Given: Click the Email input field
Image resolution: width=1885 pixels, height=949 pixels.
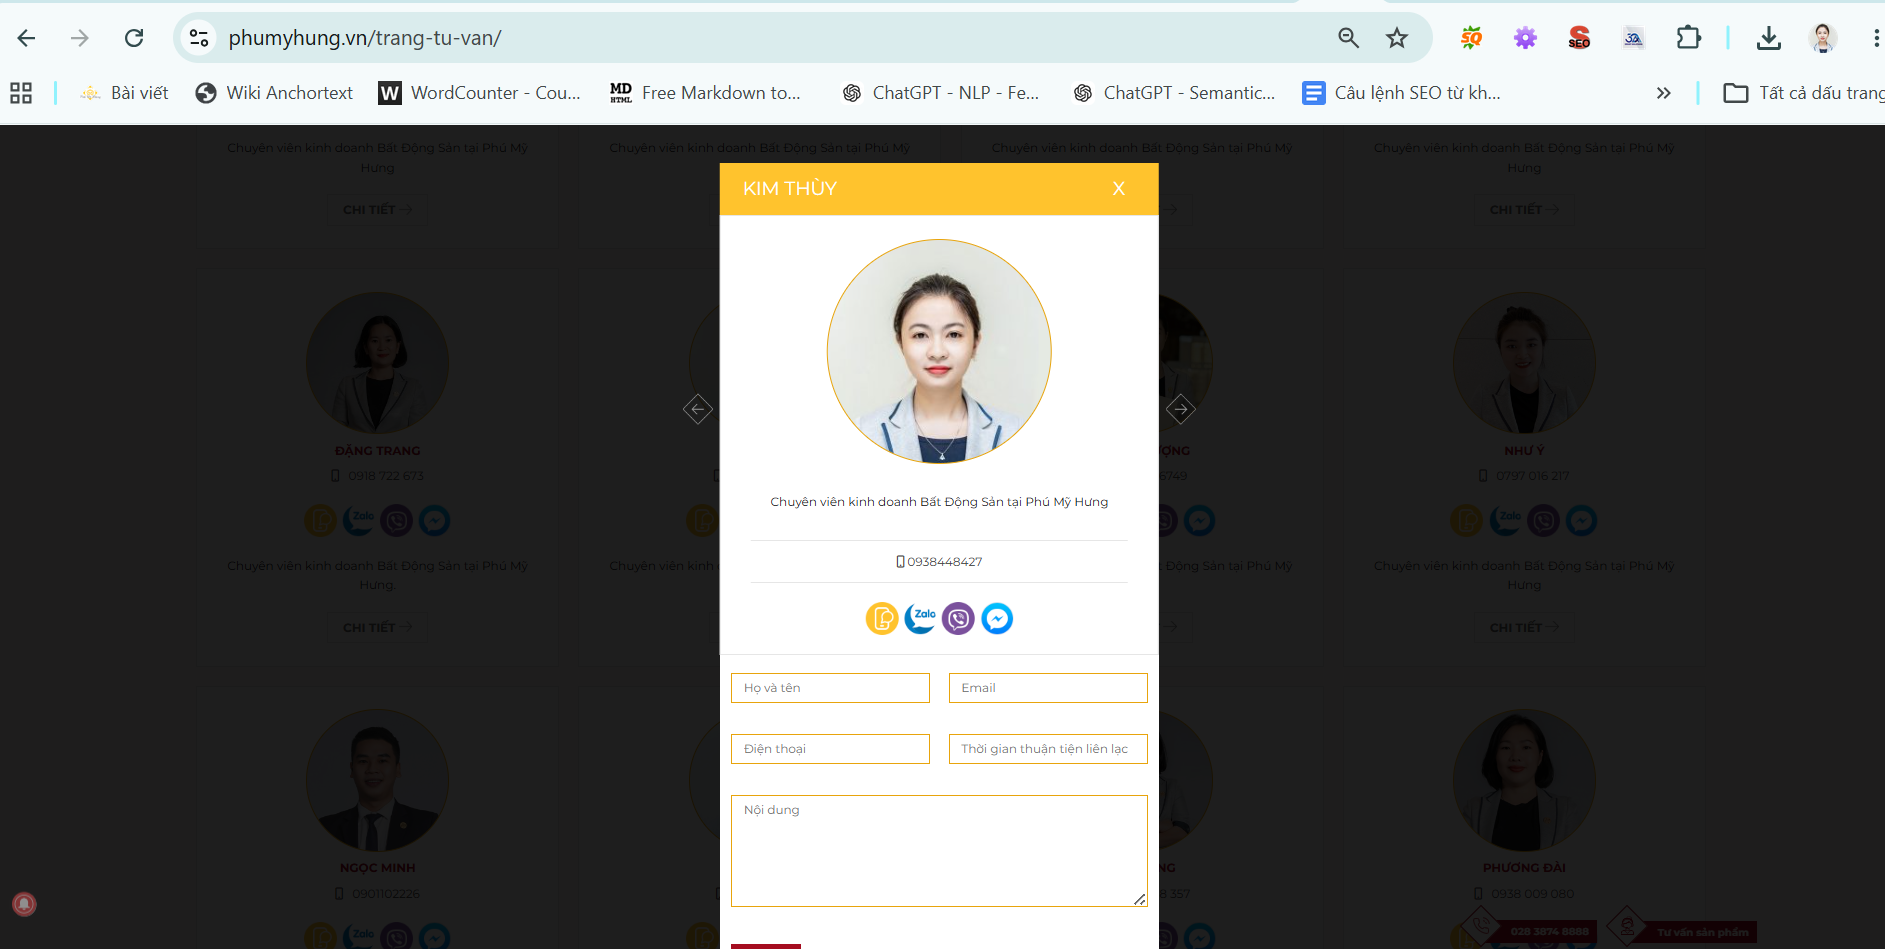Looking at the screenshot, I should point(1048,688).
